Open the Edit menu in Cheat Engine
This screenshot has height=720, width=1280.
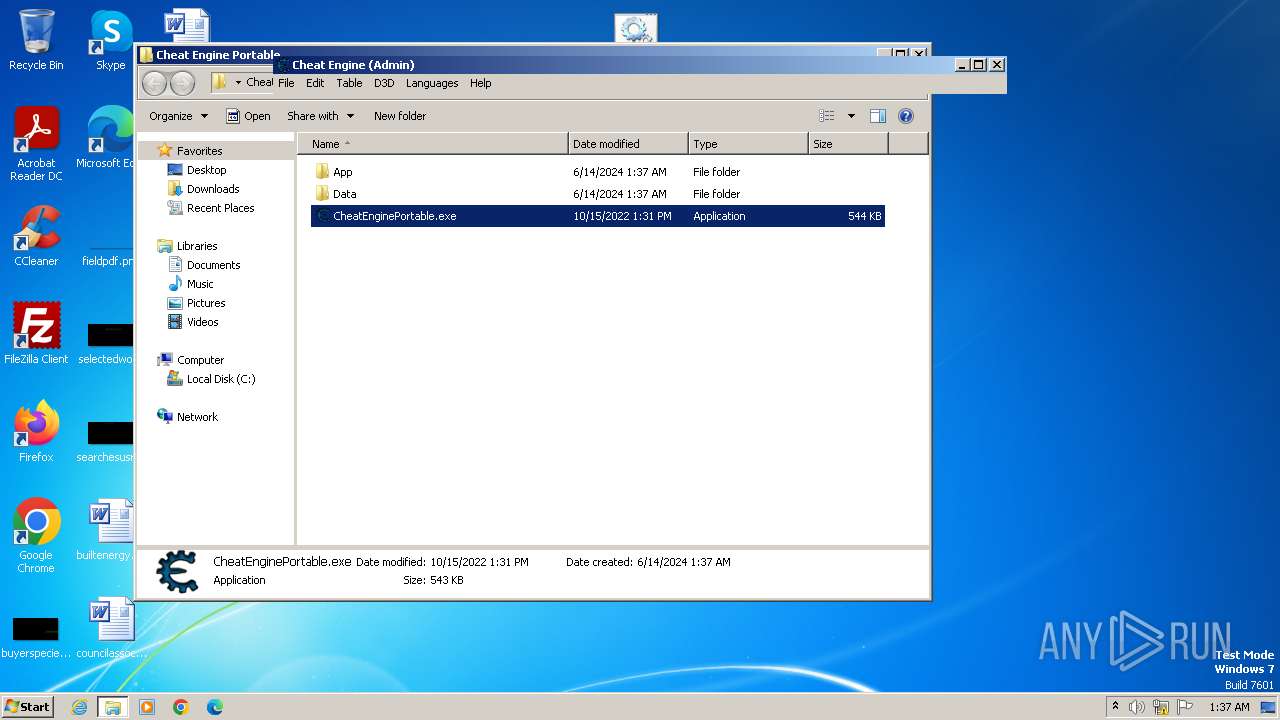(x=315, y=83)
